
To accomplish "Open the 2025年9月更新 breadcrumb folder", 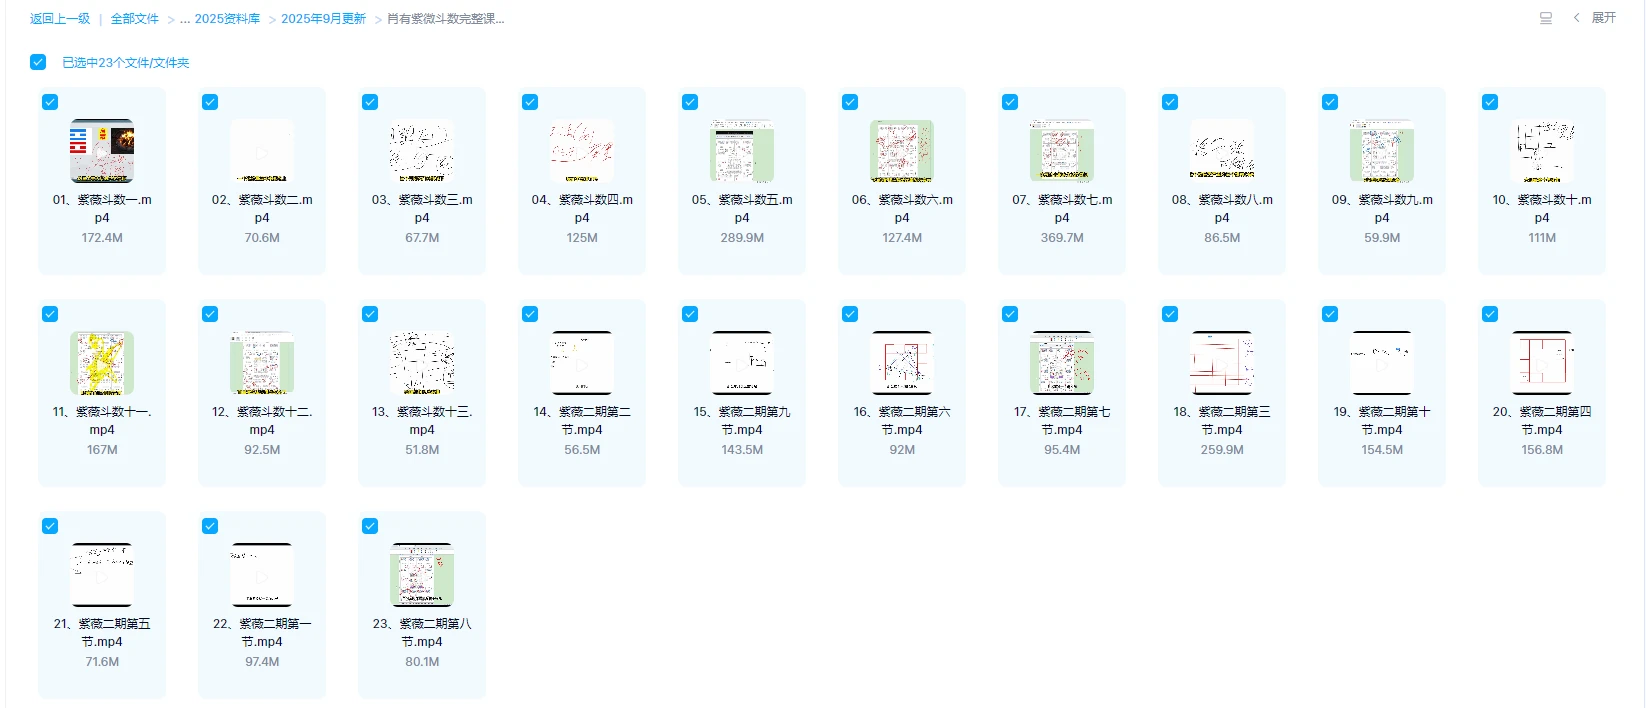I will point(323,19).
